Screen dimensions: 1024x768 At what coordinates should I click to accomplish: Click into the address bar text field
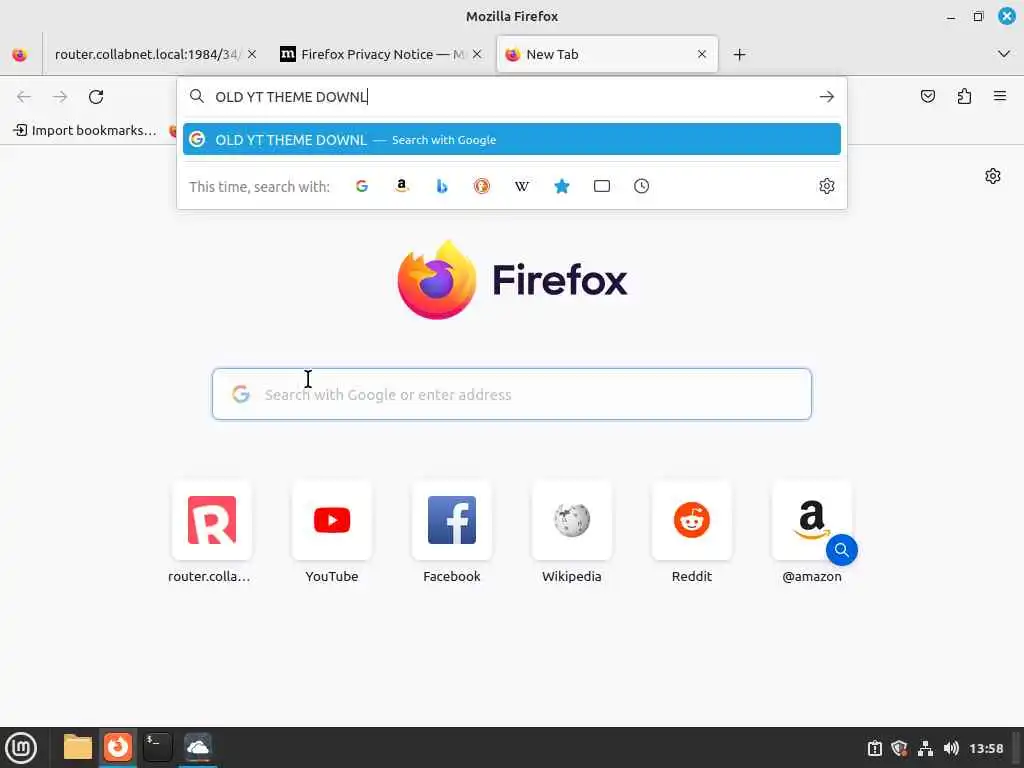point(513,97)
